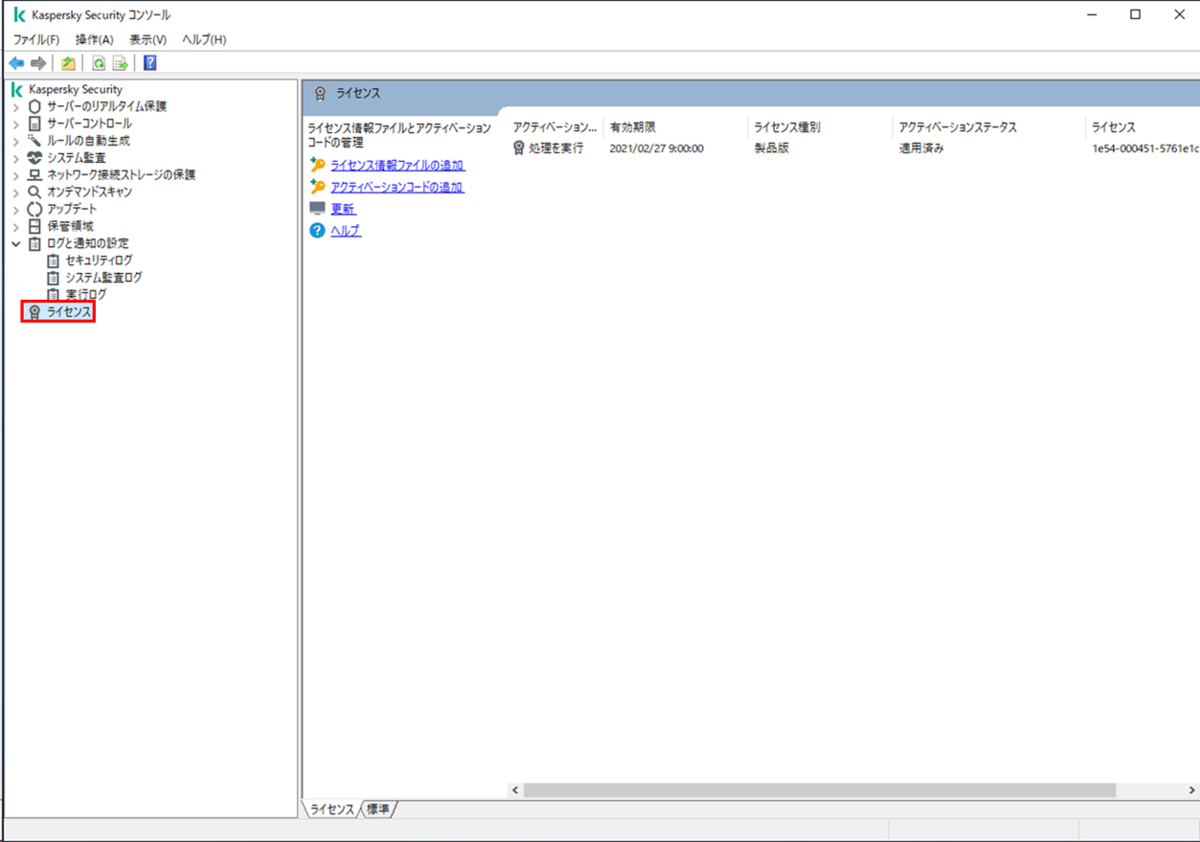This screenshot has height=842, width=1200.
Task: Expand the ネットワーク接続ストレージの保護 node
Action: pos(15,174)
